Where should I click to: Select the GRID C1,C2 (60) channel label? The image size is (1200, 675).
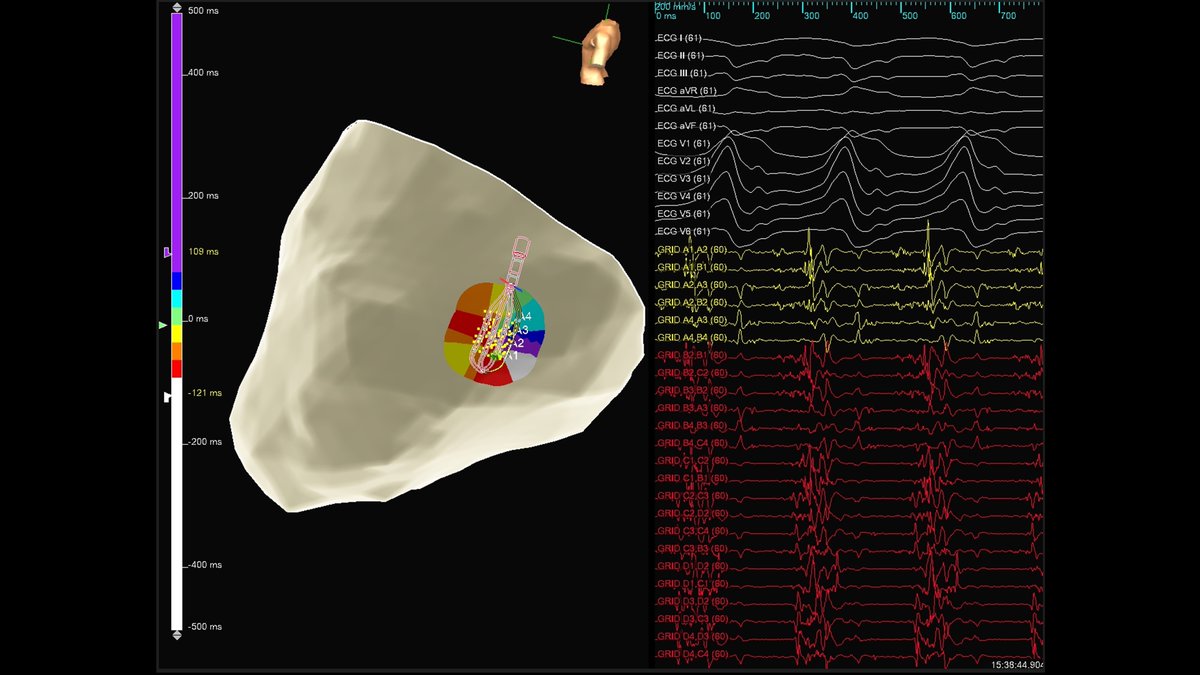(691, 460)
